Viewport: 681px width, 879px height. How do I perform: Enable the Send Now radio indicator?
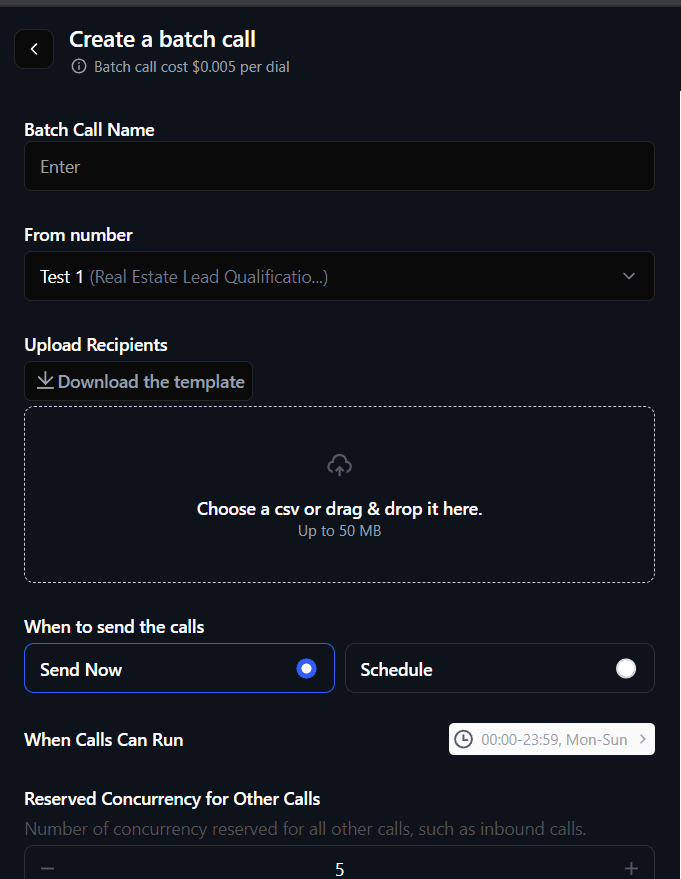coord(306,668)
